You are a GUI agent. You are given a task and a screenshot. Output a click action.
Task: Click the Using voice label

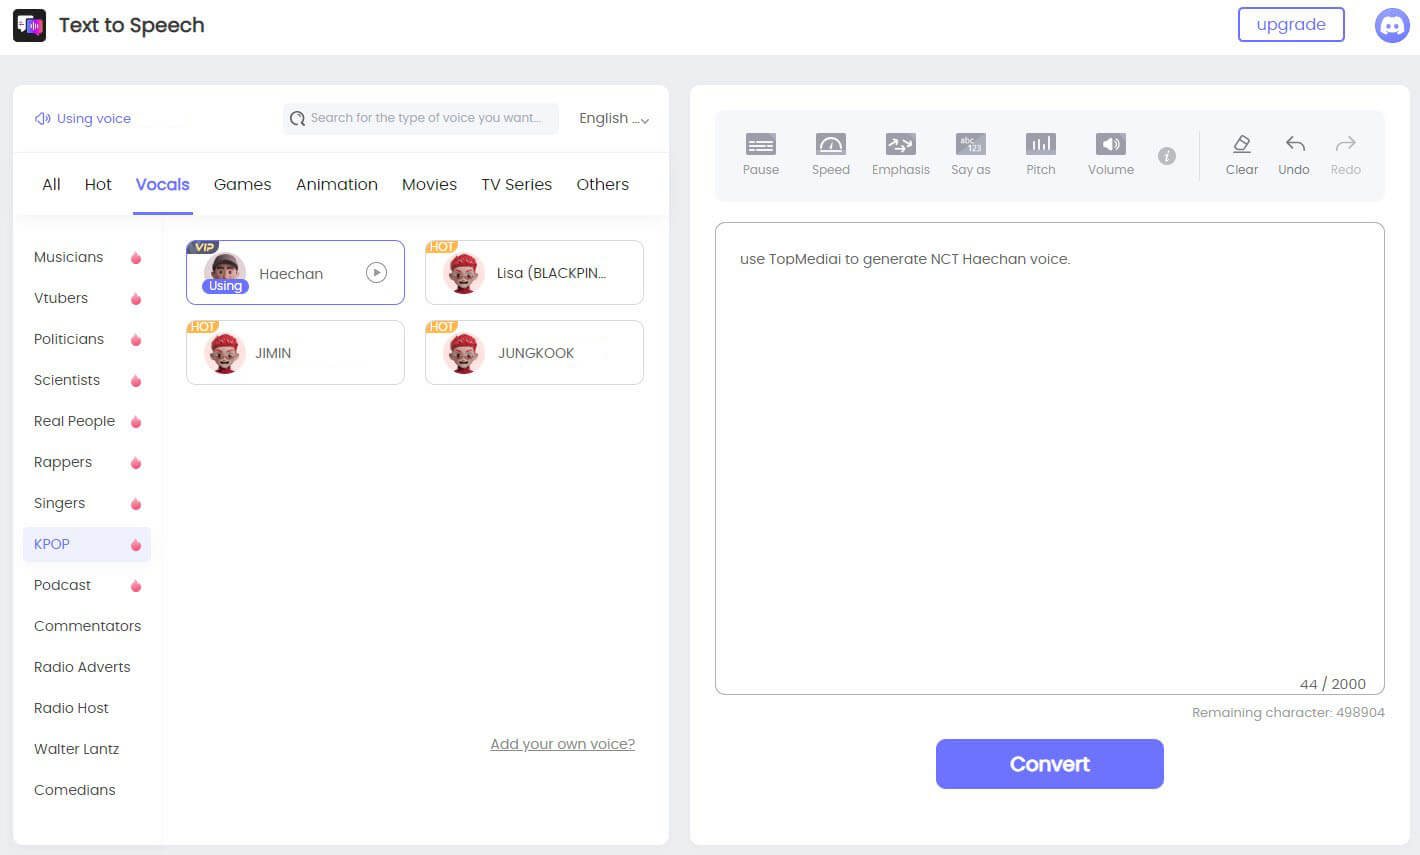pos(94,118)
